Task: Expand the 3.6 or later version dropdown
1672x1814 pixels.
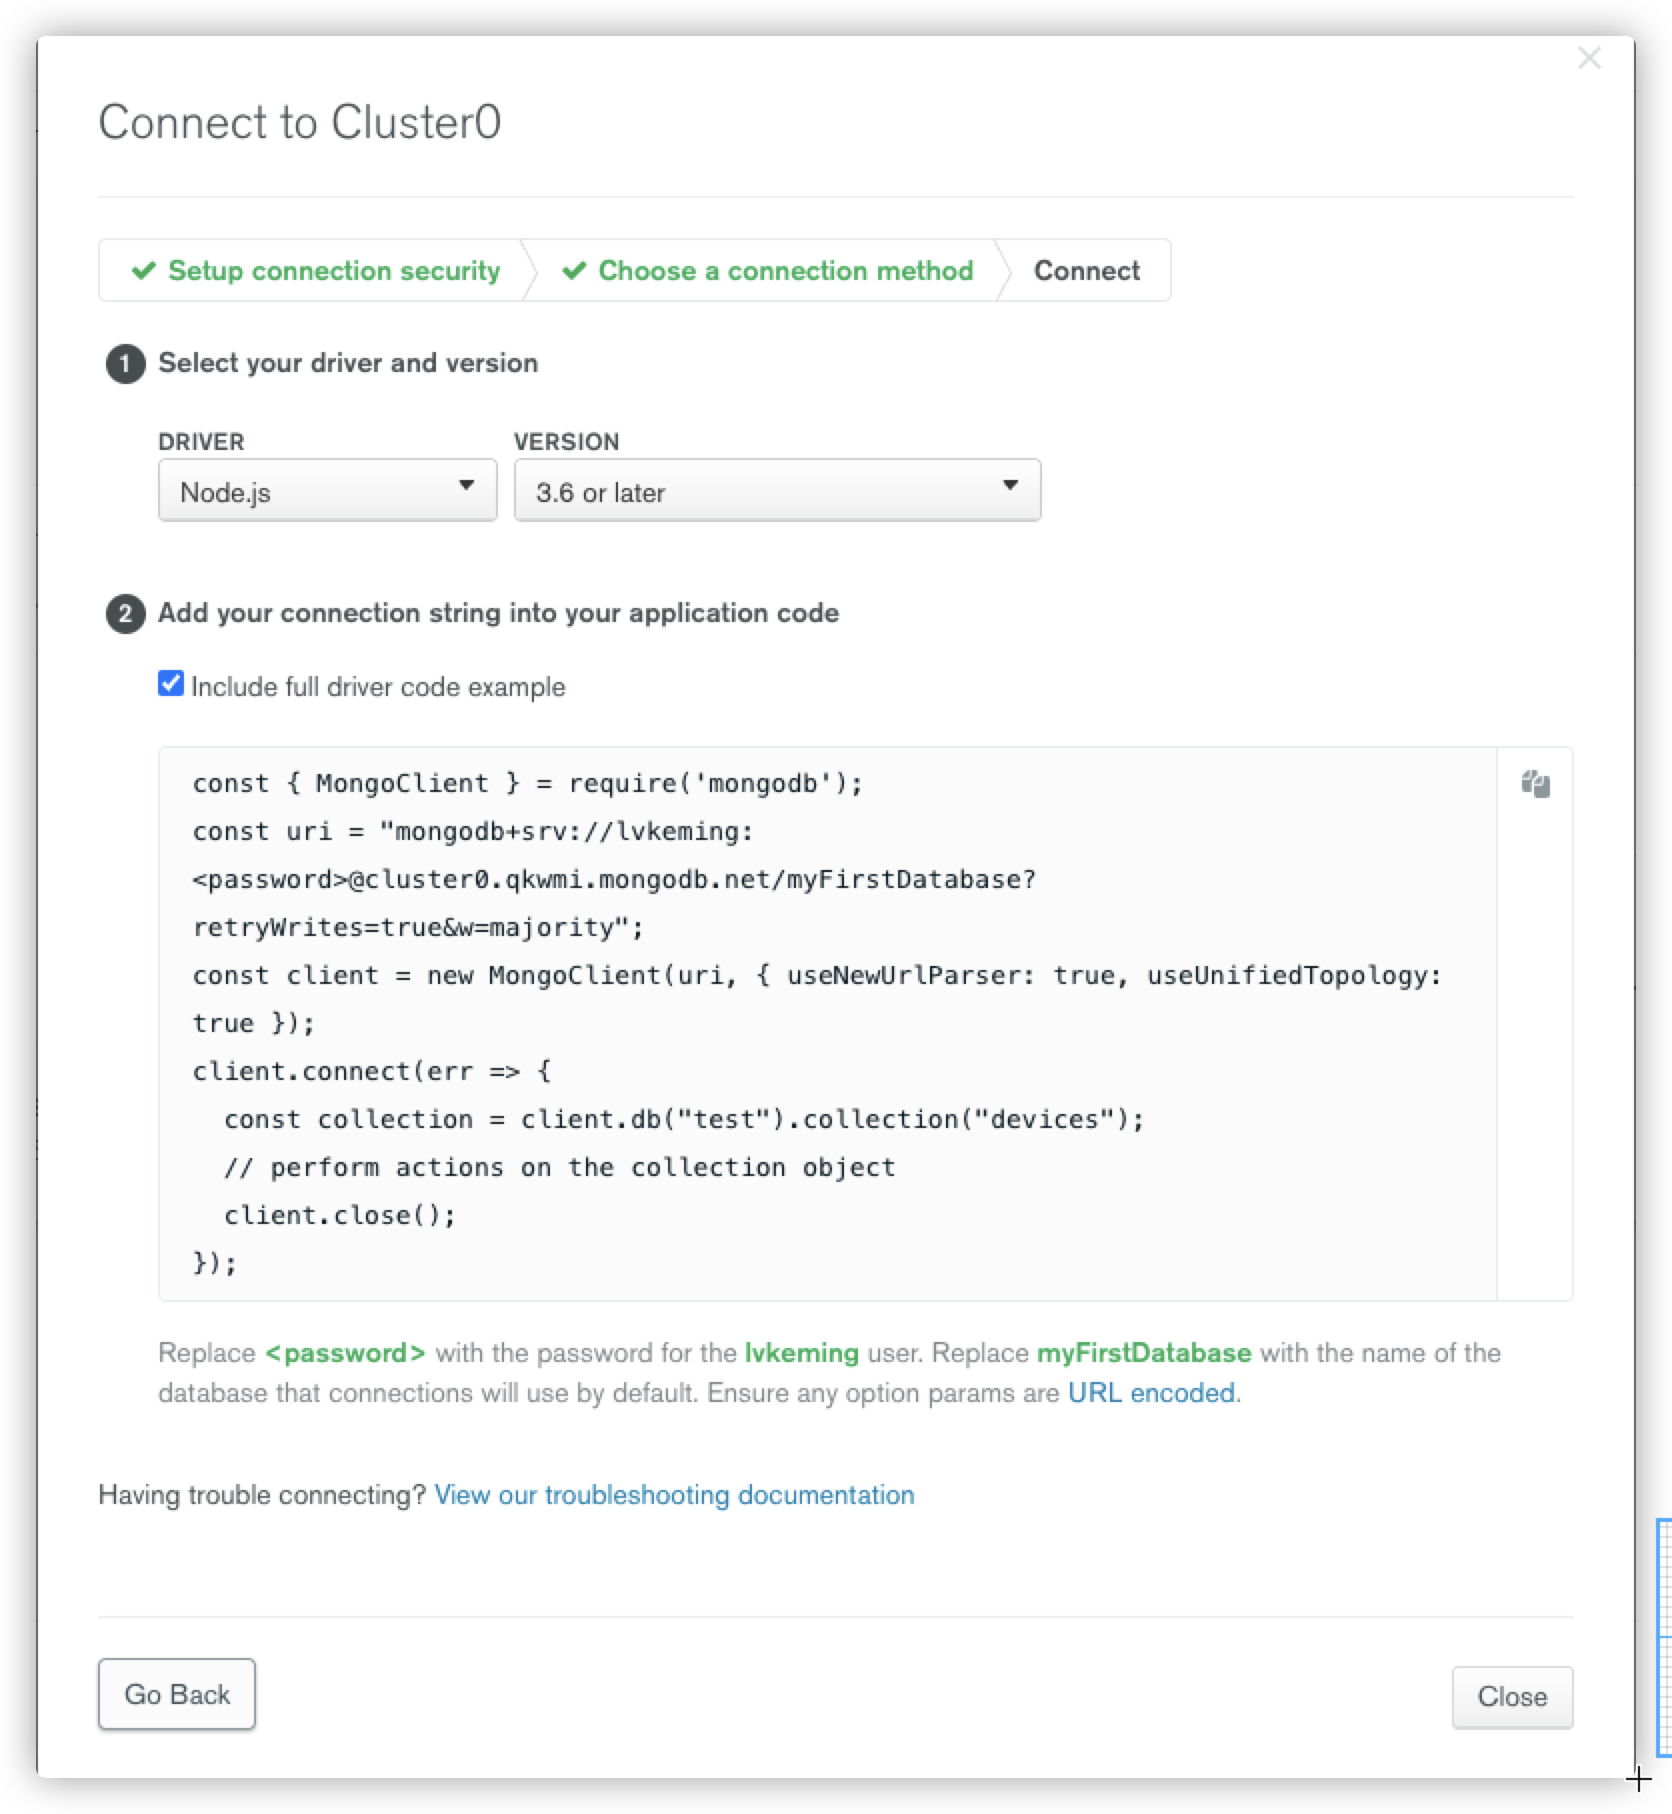Action: coord(777,491)
